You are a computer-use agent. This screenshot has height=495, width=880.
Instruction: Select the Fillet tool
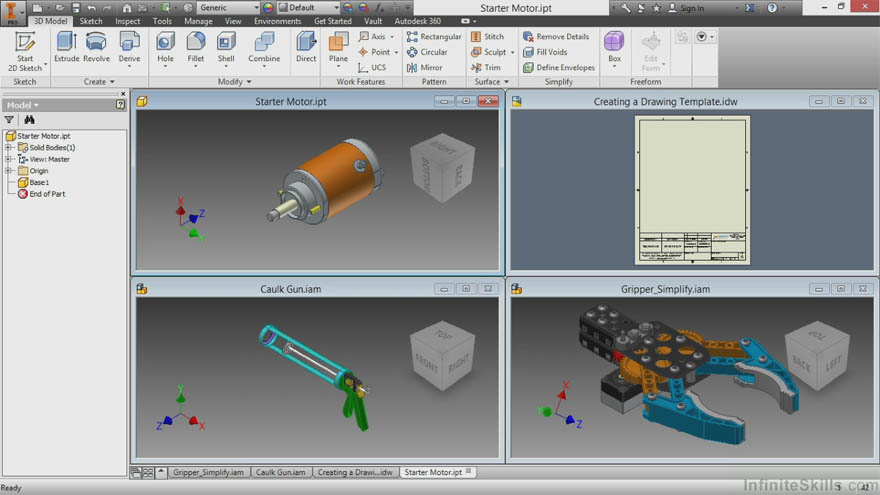[x=195, y=47]
